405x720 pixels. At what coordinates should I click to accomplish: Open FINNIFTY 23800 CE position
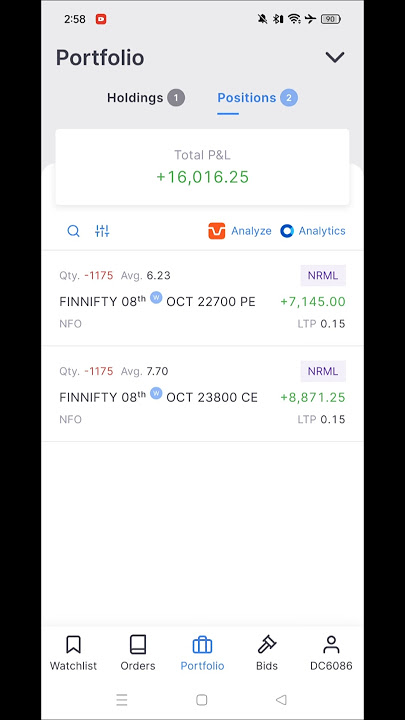[x=202, y=394]
